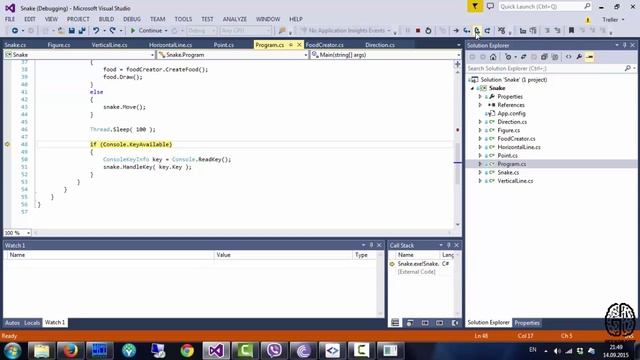Screen dimensions: 640x360
Task: Click the Step Over debug icon
Action: (477, 31)
